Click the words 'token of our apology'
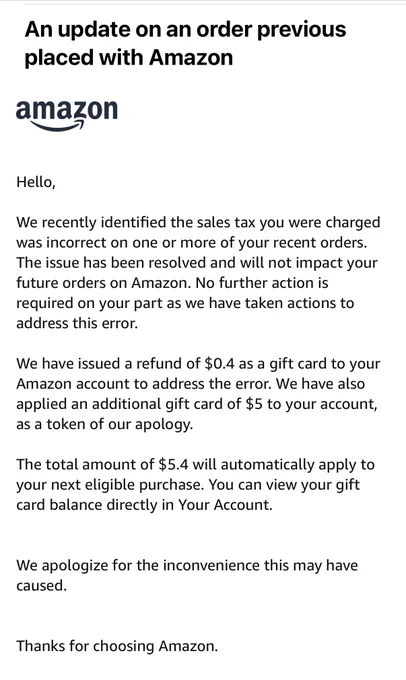 [119, 424]
